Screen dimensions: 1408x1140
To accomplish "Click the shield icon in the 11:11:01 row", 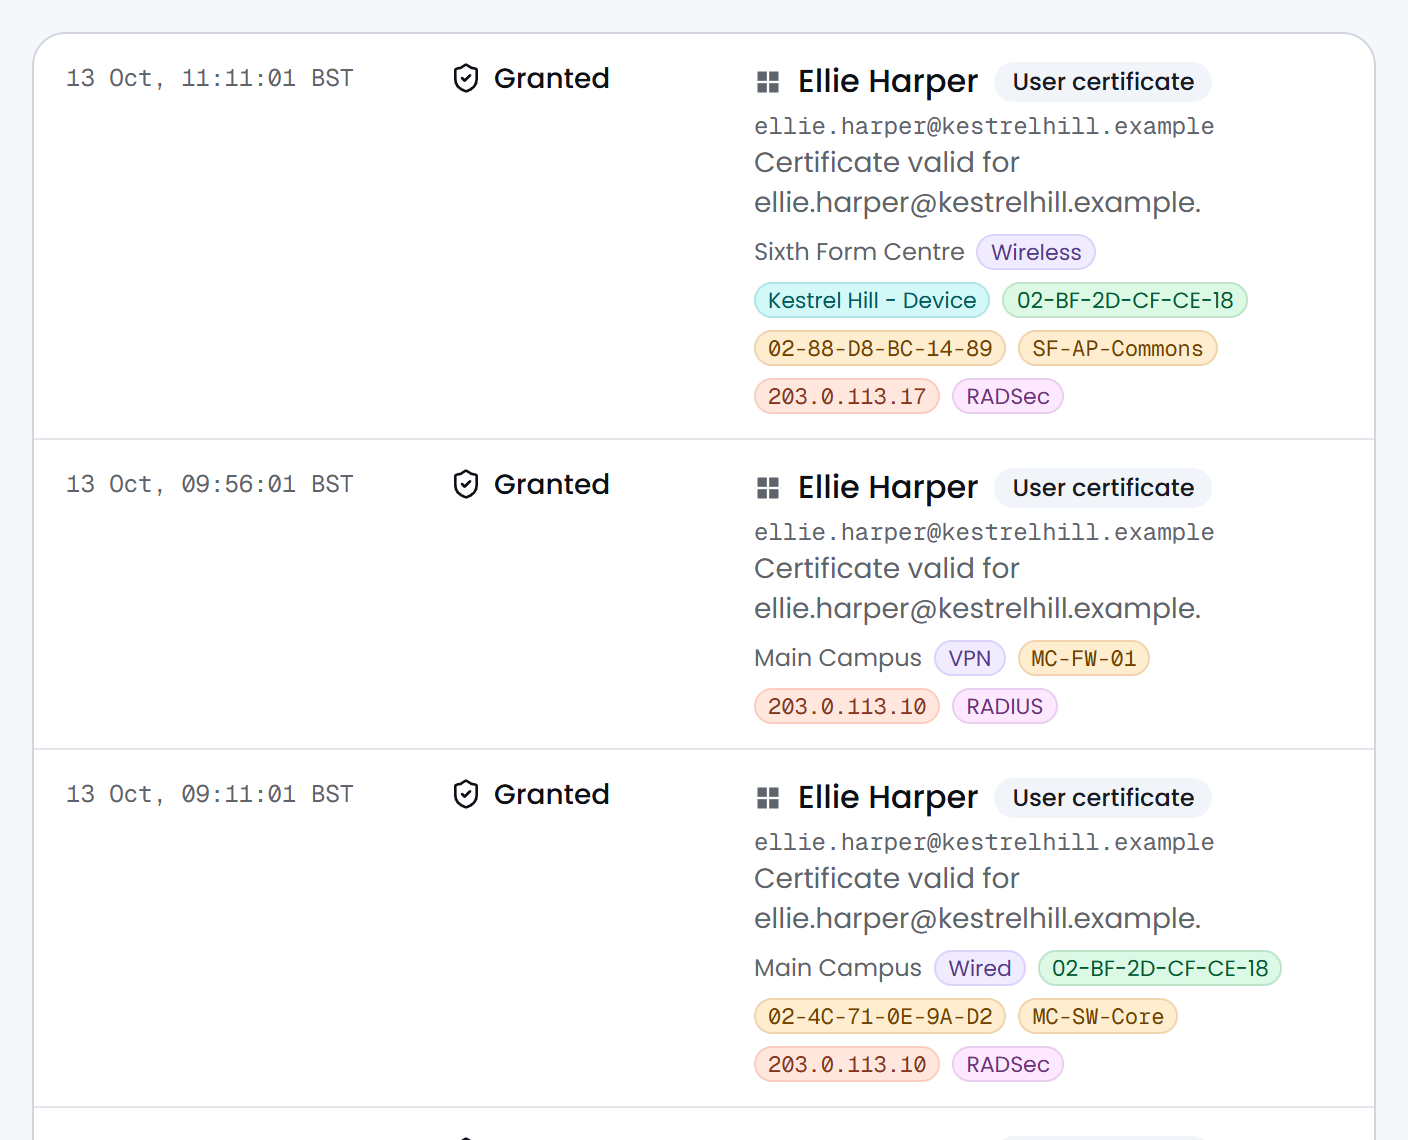I will tap(466, 78).
